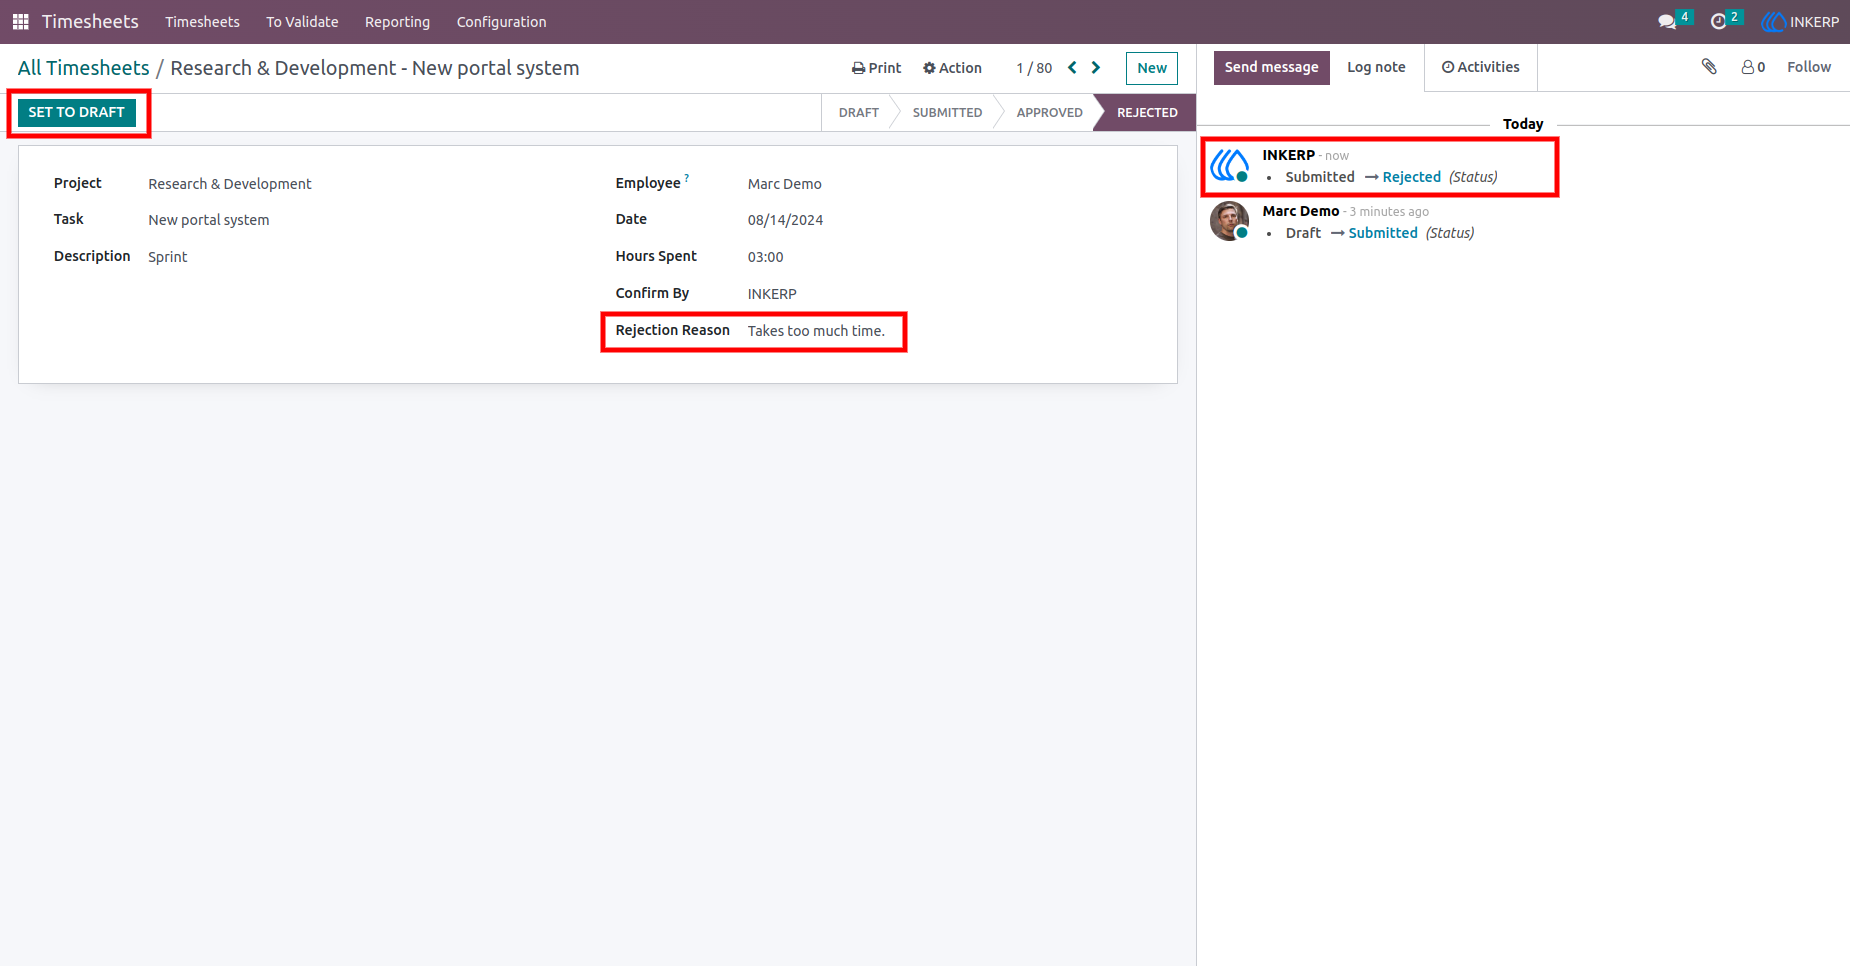
Task: Print the timesheet record
Action: [x=876, y=68]
